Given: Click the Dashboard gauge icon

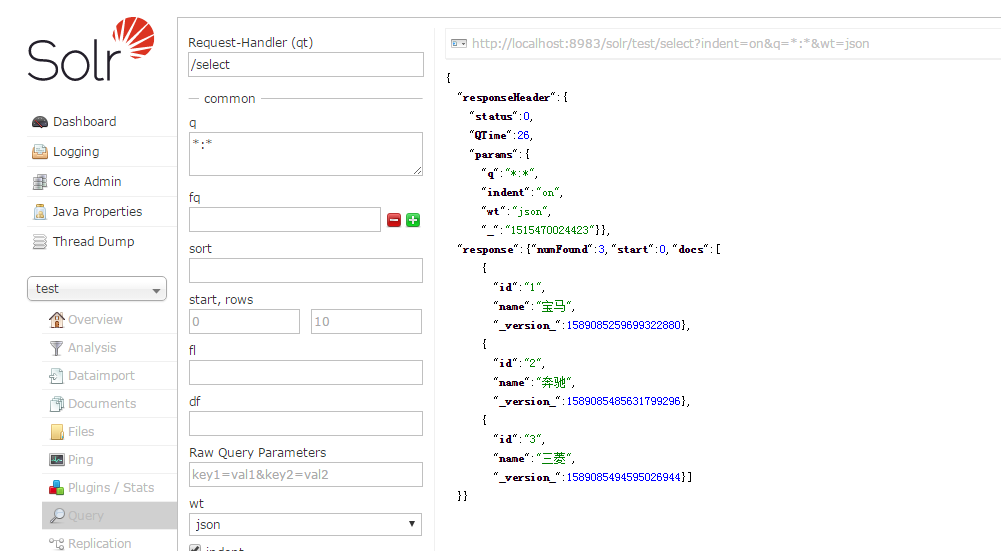Looking at the screenshot, I should [x=40, y=122].
